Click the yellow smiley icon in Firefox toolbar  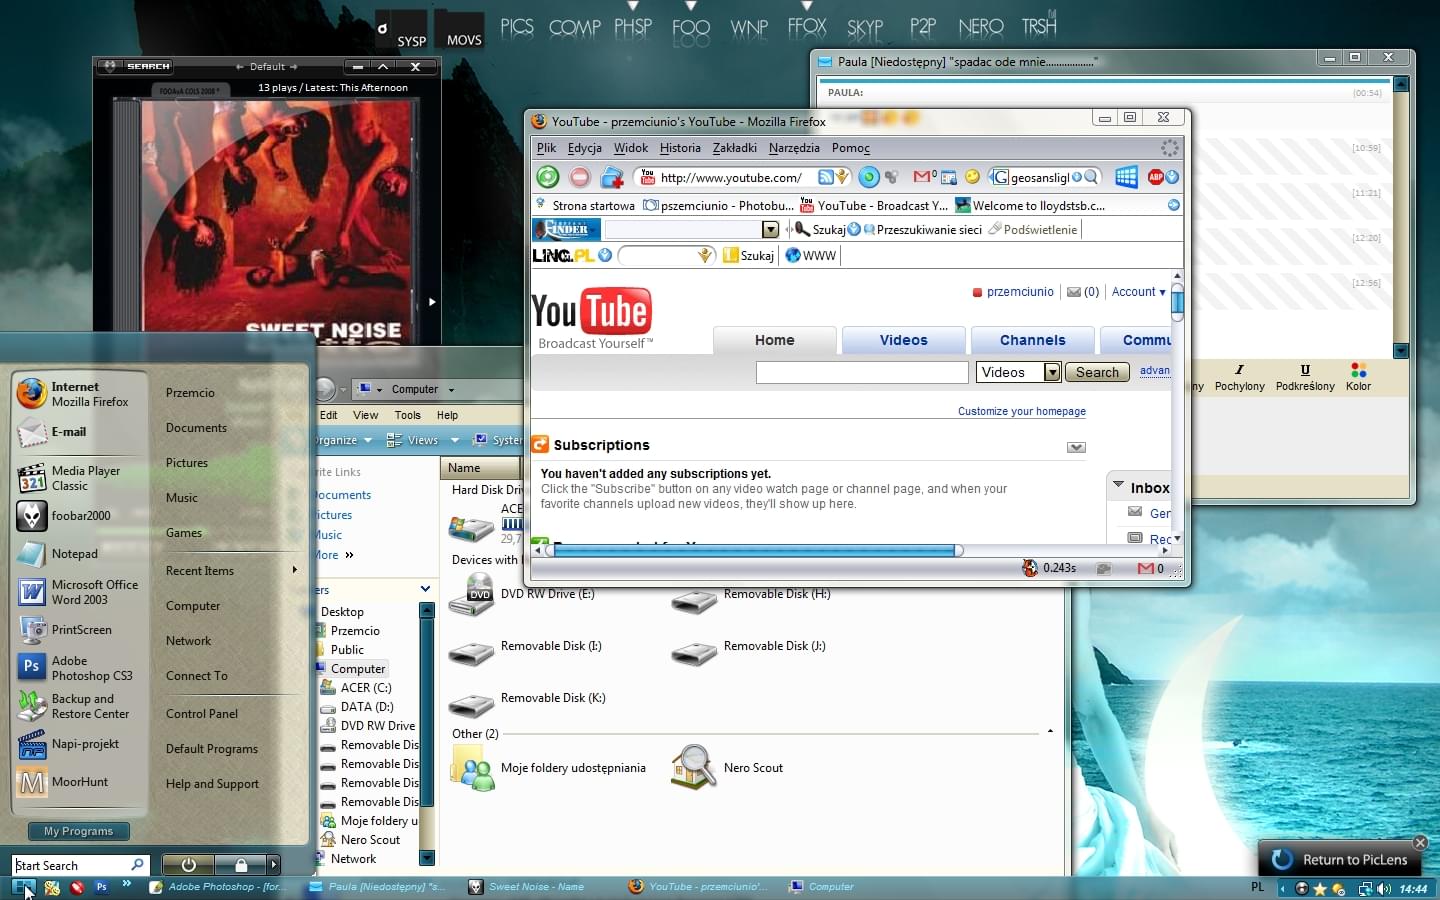click(972, 177)
